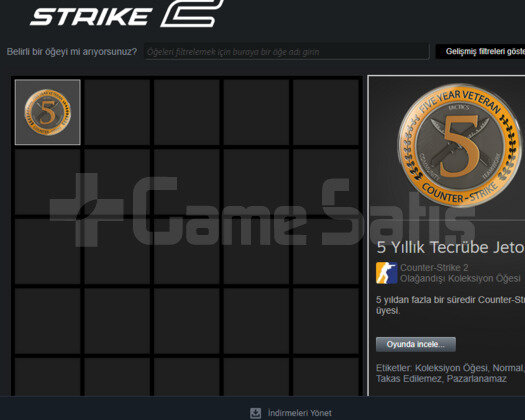The width and height of the screenshot is (525, 420).
Task: Click the large Five Year Veteran coin image
Action: click(x=459, y=145)
